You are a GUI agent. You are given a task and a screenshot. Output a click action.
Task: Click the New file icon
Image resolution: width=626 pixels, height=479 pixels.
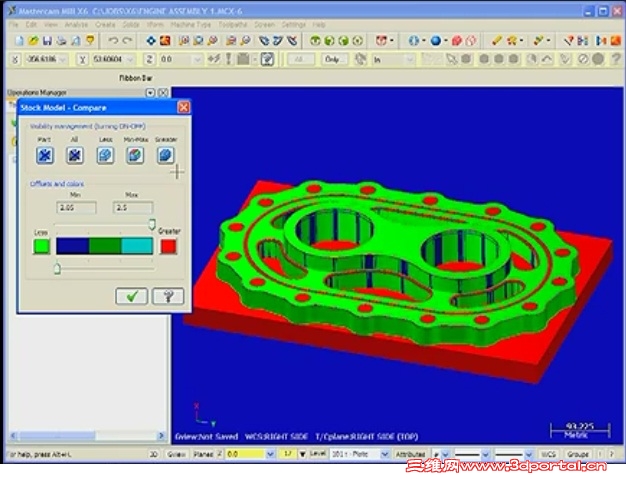[x=19, y=40]
